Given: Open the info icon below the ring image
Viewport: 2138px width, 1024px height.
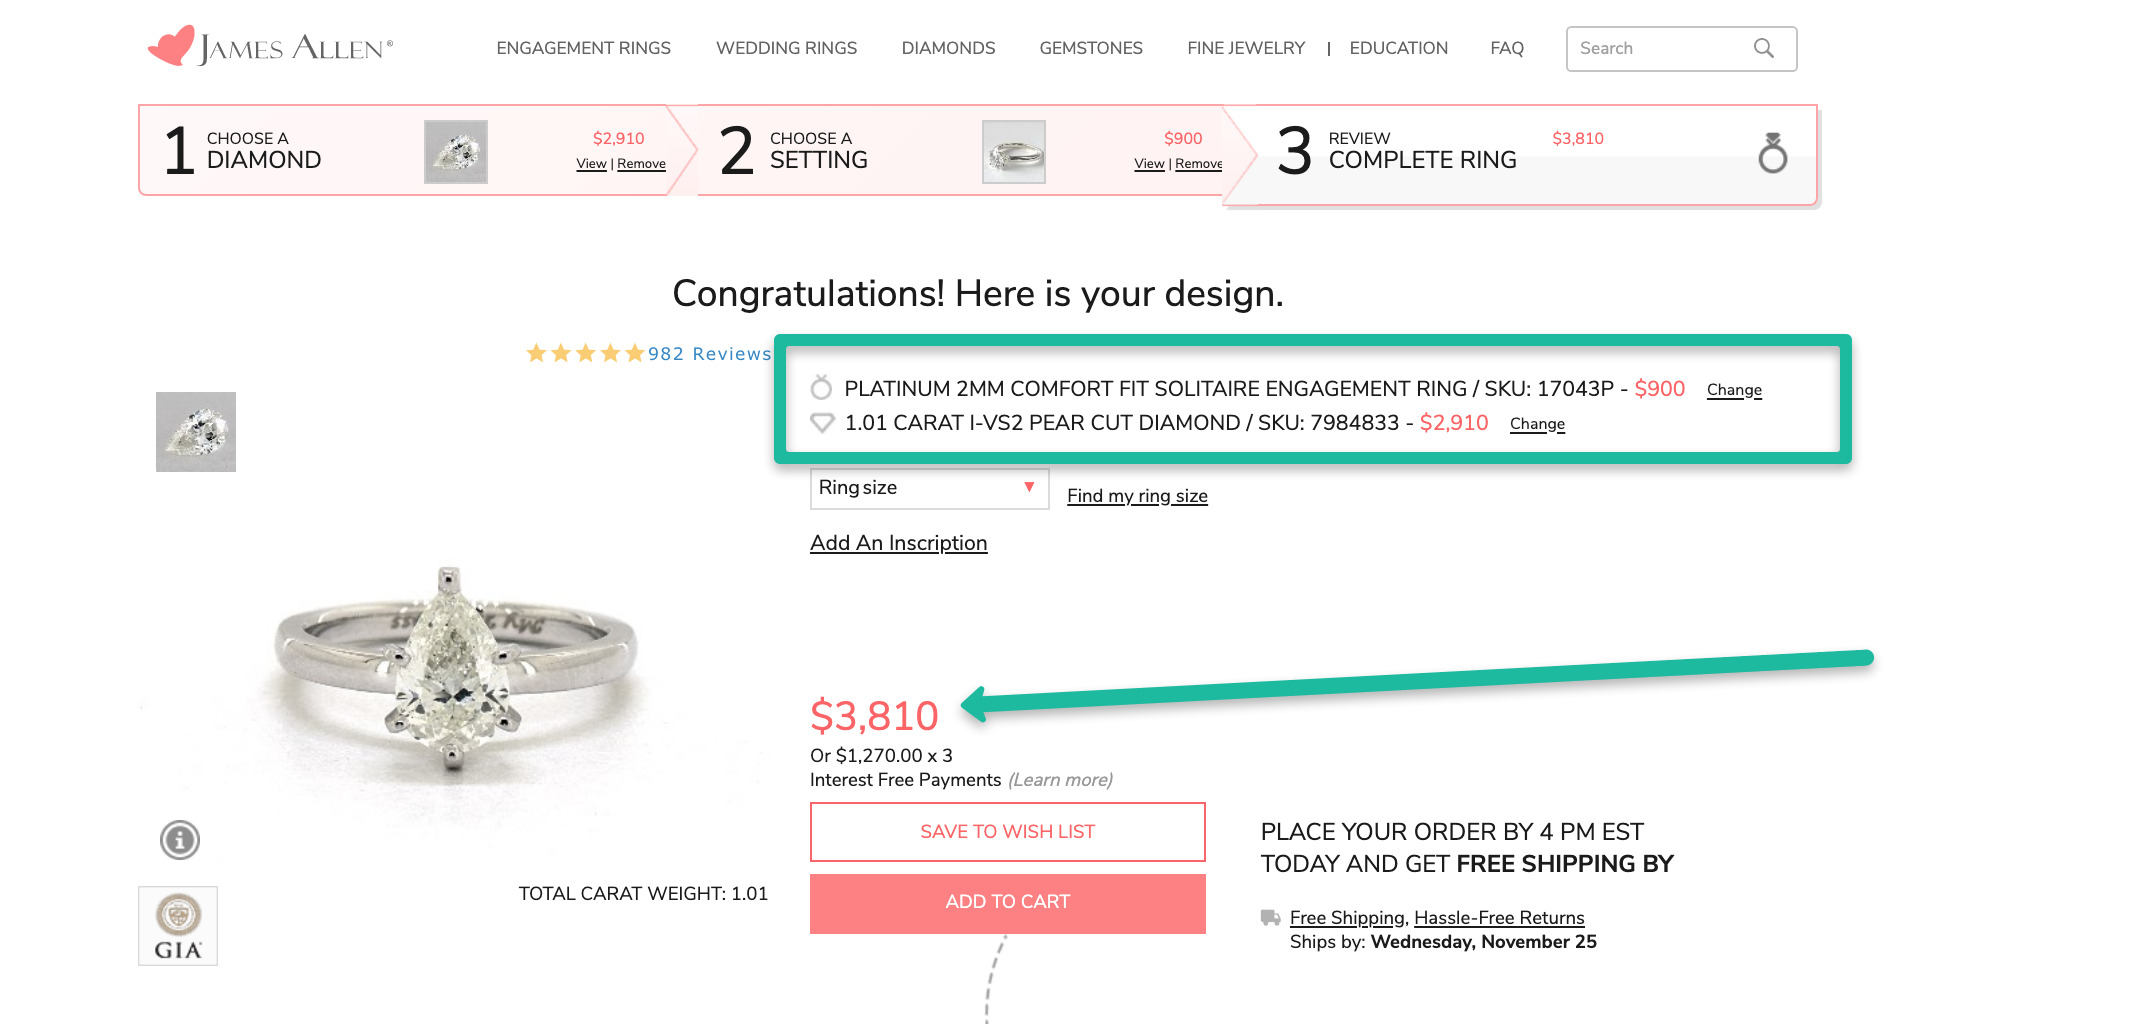Looking at the screenshot, I should click(180, 840).
